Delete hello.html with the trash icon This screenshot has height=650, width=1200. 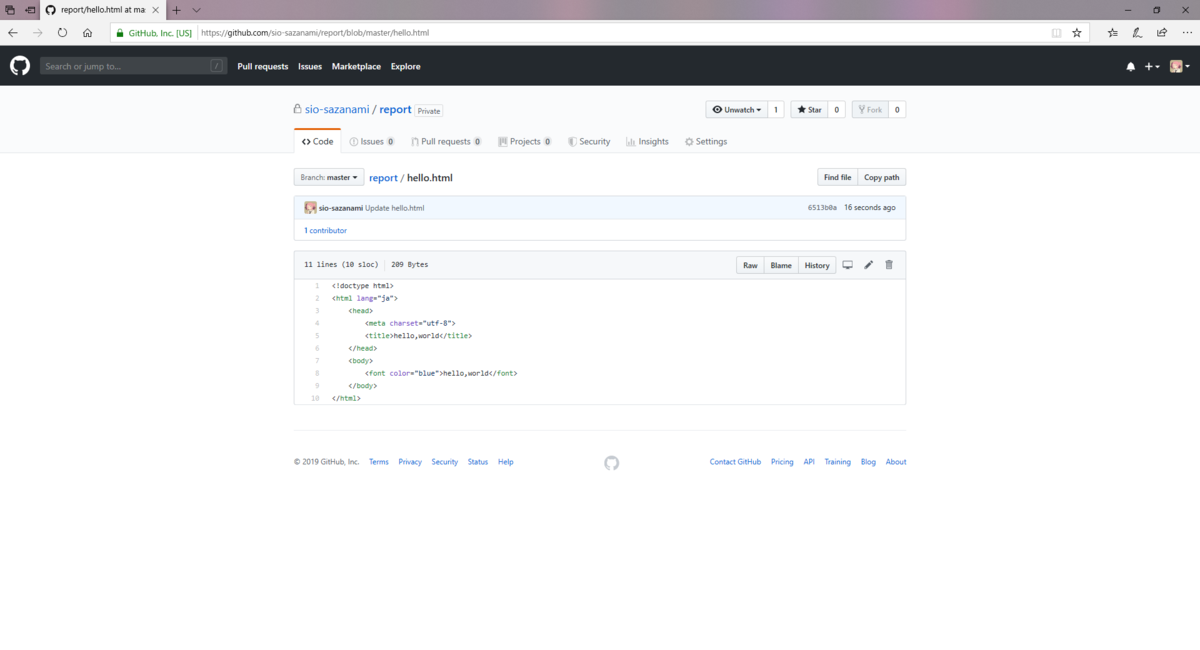pyautogui.click(x=889, y=265)
